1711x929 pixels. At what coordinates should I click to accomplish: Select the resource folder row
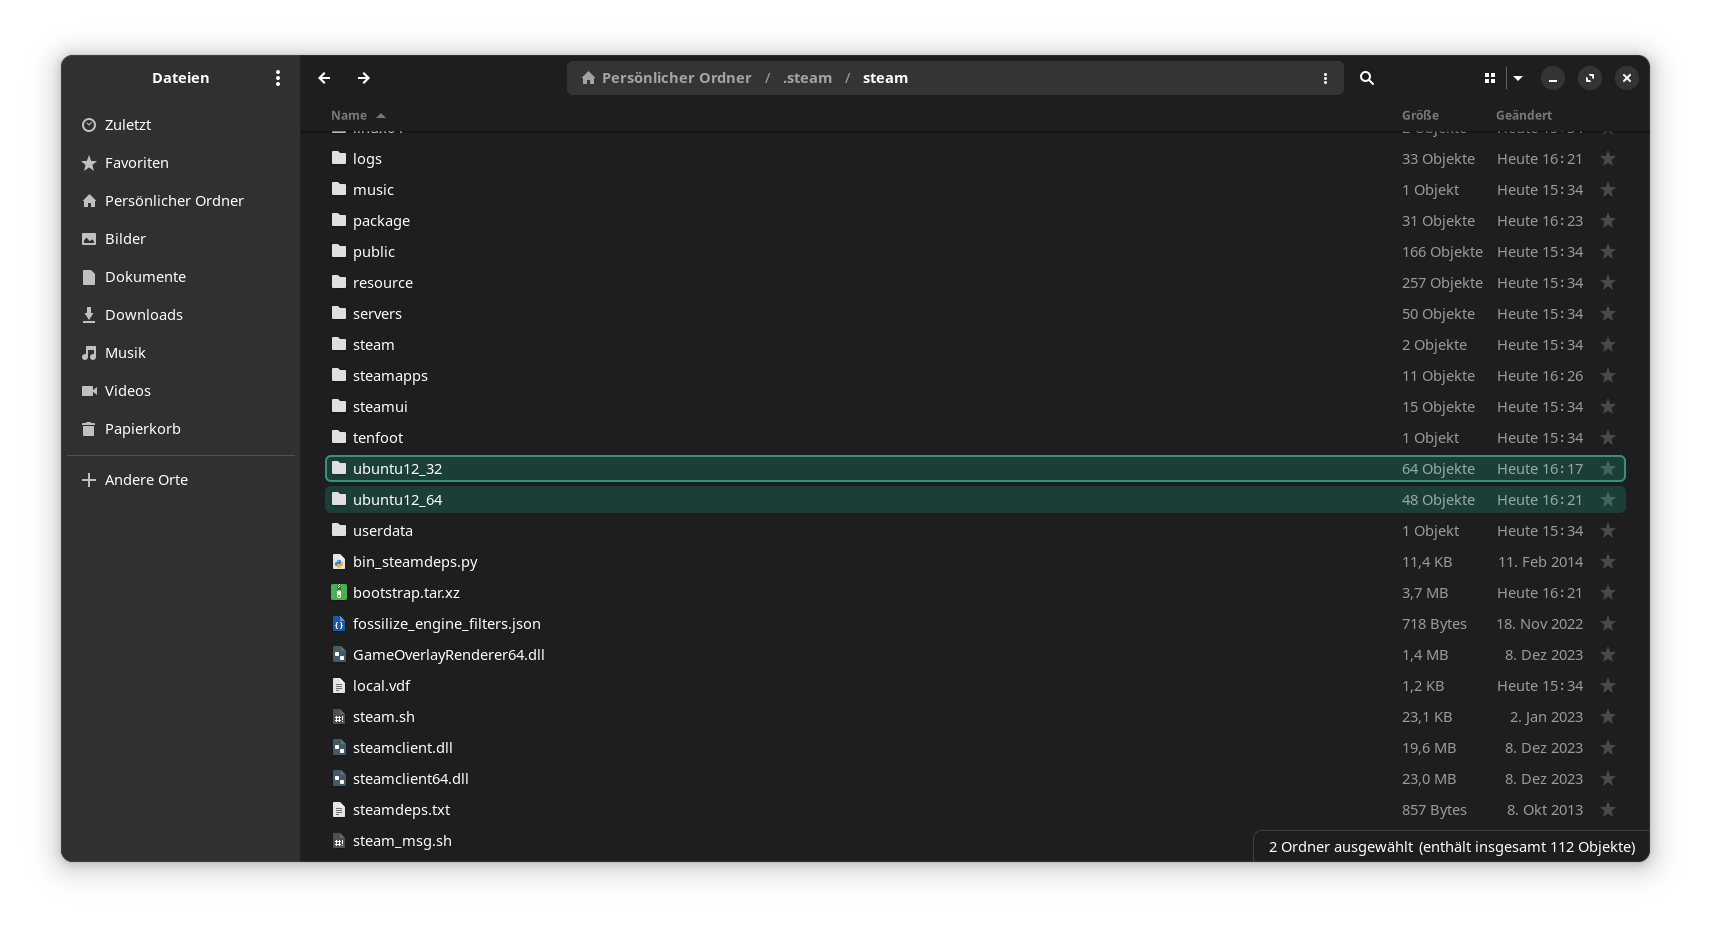[x=975, y=283]
